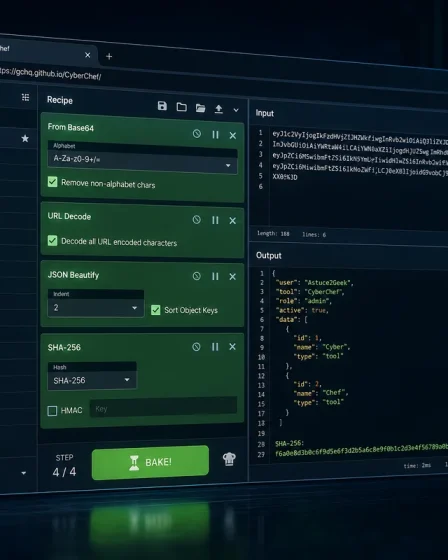This screenshot has height=560, width=448.
Task: Set breakpoint on the SHA-256 operation
Action: 215,346
